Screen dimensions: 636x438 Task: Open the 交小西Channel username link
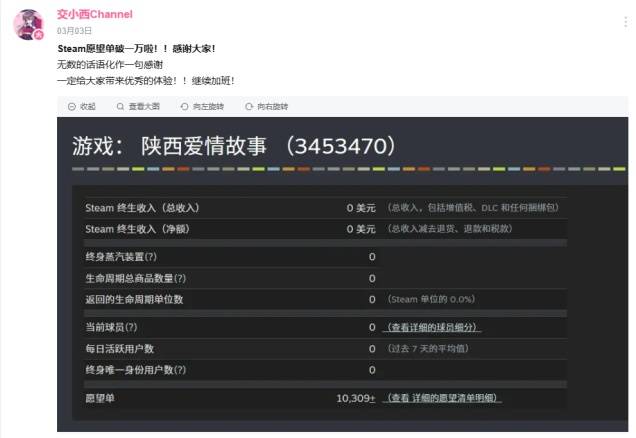click(95, 14)
